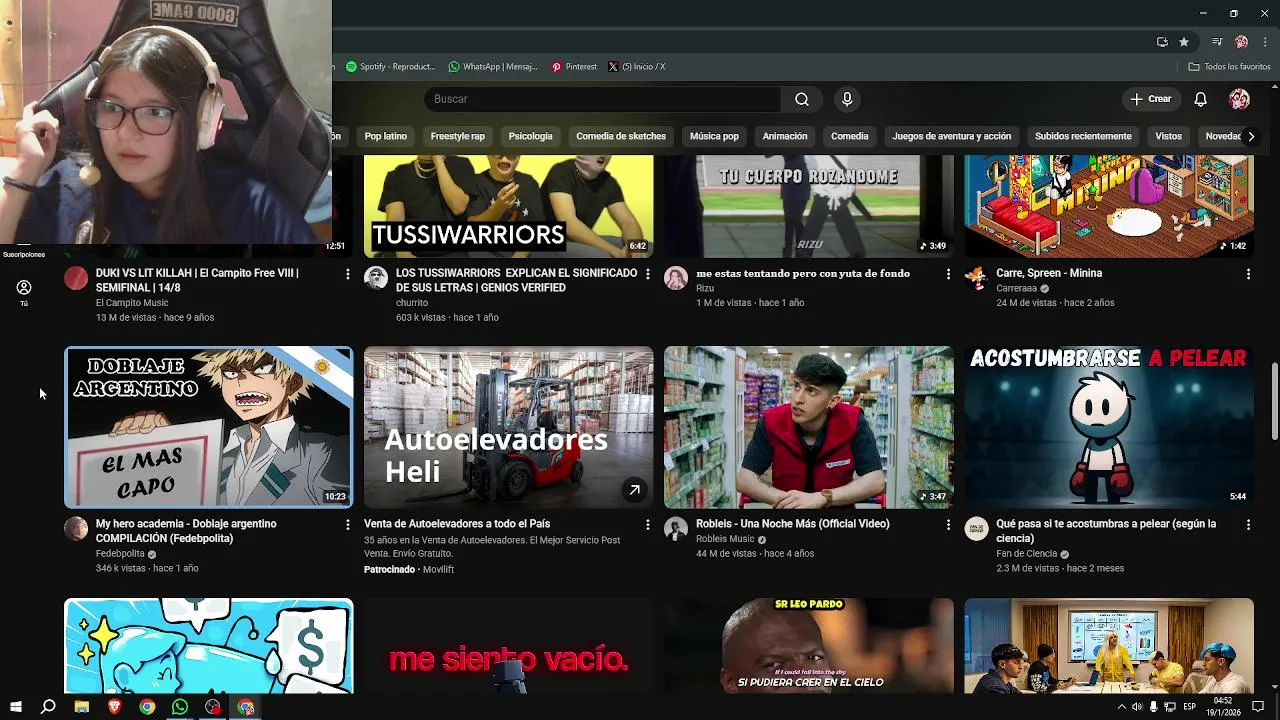Grab the page vertical scrollbar thumb
This screenshot has width=1280, height=720.
[x=1274, y=400]
